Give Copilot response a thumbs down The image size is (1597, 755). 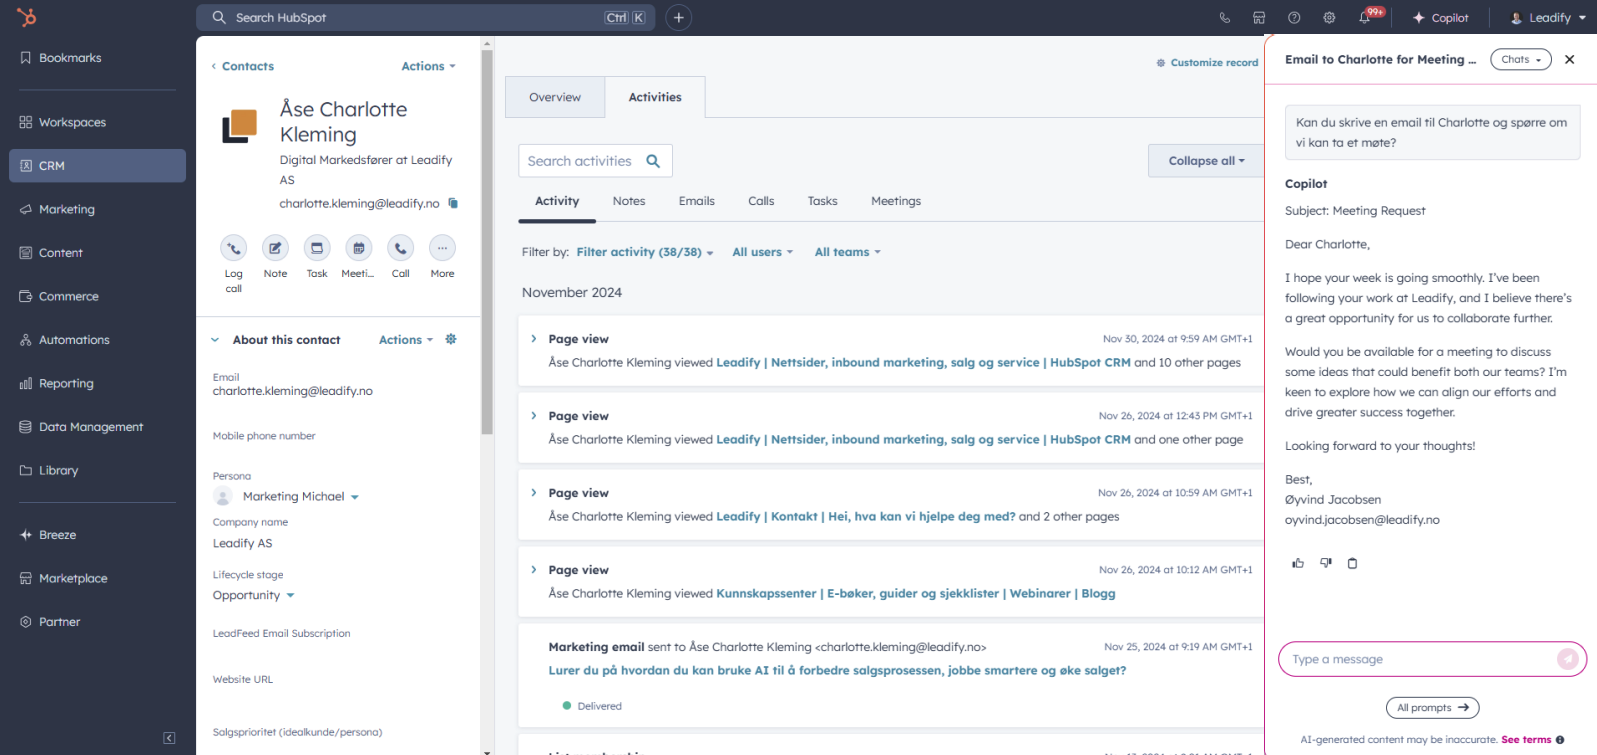coord(1326,563)
